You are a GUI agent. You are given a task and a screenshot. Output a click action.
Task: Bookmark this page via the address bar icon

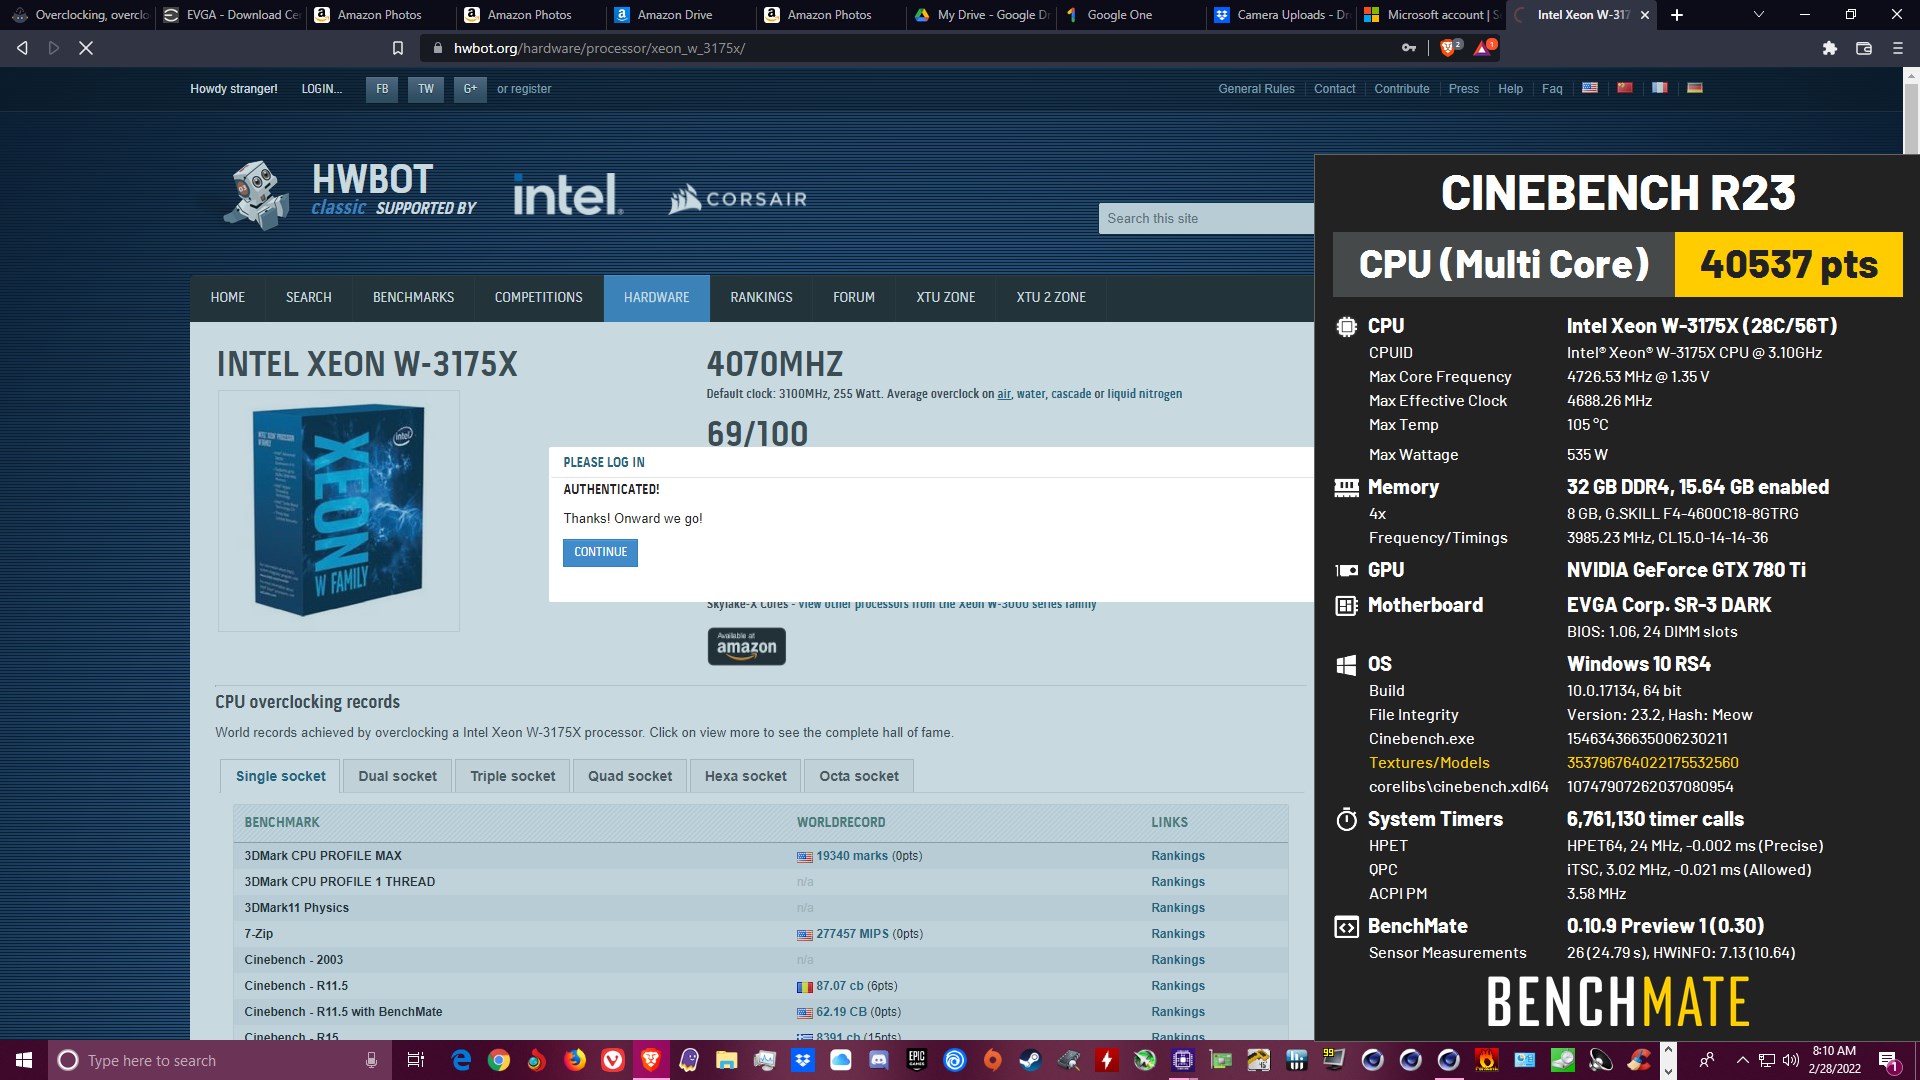[x=397, y=48]
